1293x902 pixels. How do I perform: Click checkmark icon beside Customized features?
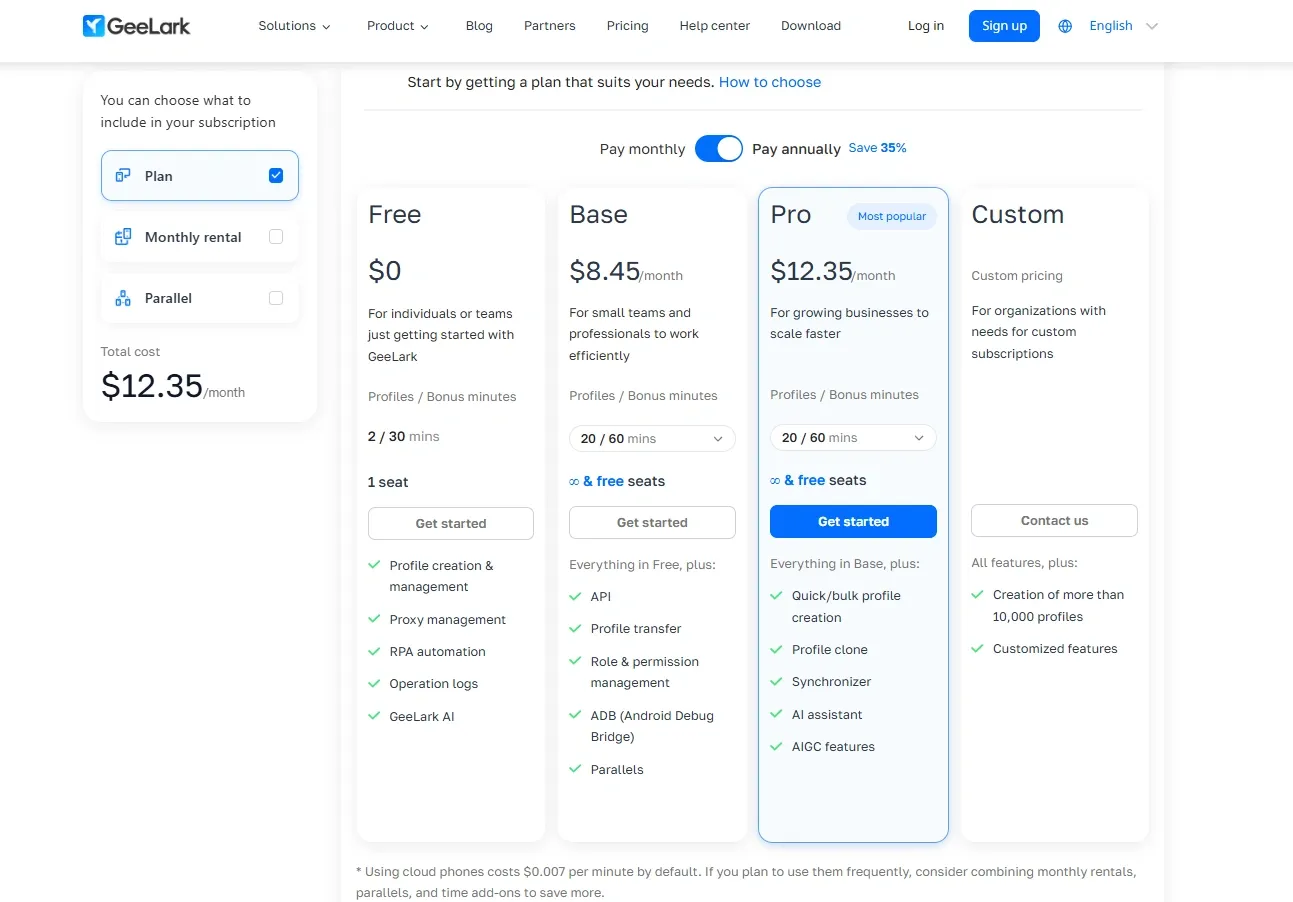pos(978,648)
